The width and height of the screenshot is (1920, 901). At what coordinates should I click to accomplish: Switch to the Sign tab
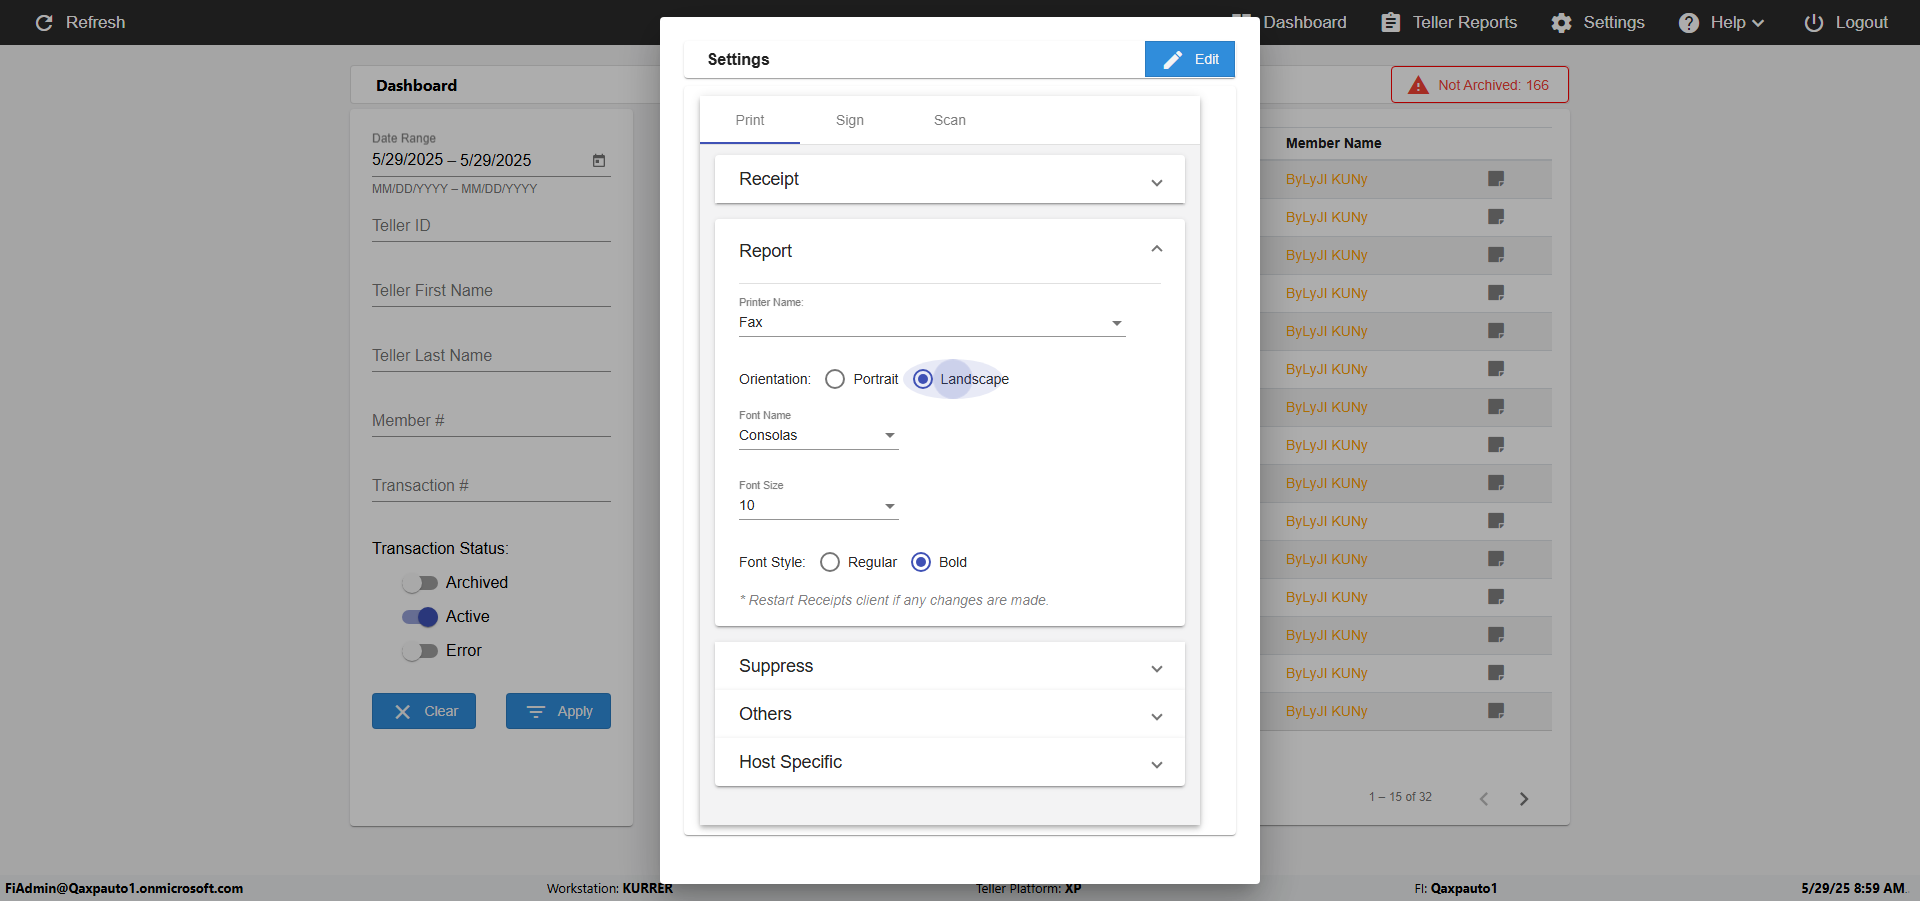[849, 120]
